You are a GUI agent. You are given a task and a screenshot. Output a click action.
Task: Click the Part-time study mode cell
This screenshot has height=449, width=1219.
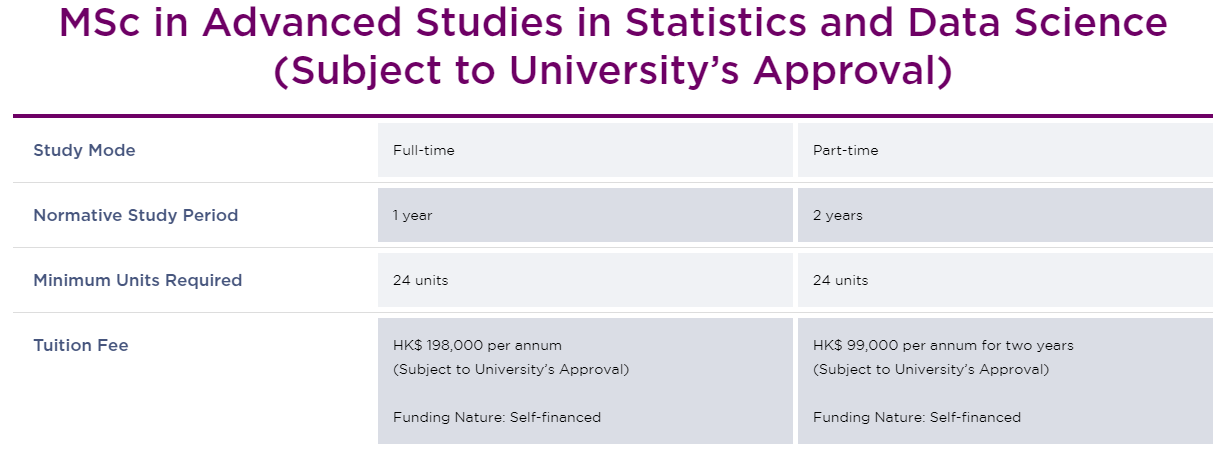pyautogui.click(x=1005, y=150)
